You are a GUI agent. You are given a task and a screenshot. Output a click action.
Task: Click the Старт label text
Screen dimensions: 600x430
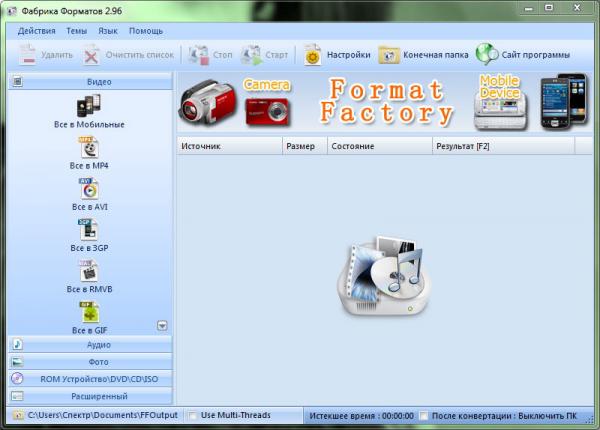click(x=276, y=55)
